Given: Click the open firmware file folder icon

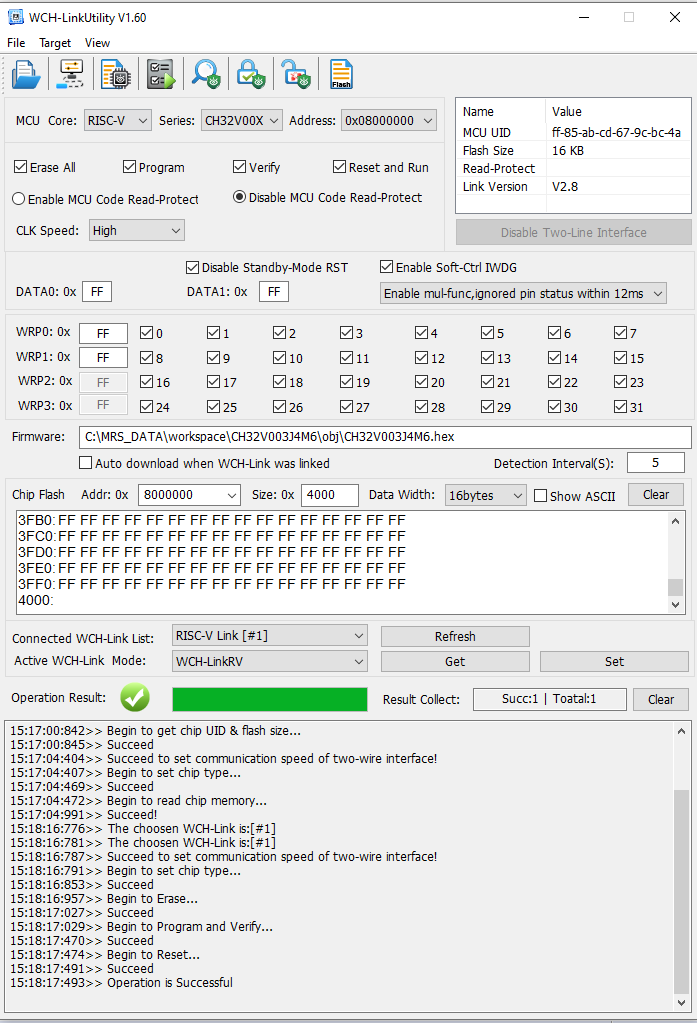Looking at the screenshot, I should [x=26, y=75].
